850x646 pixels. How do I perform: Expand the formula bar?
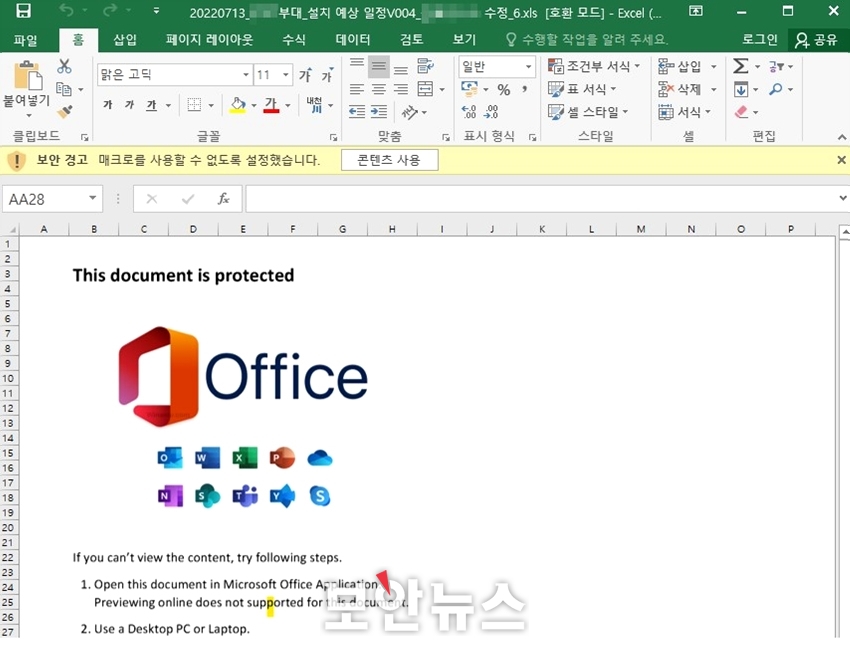point(843,198)
